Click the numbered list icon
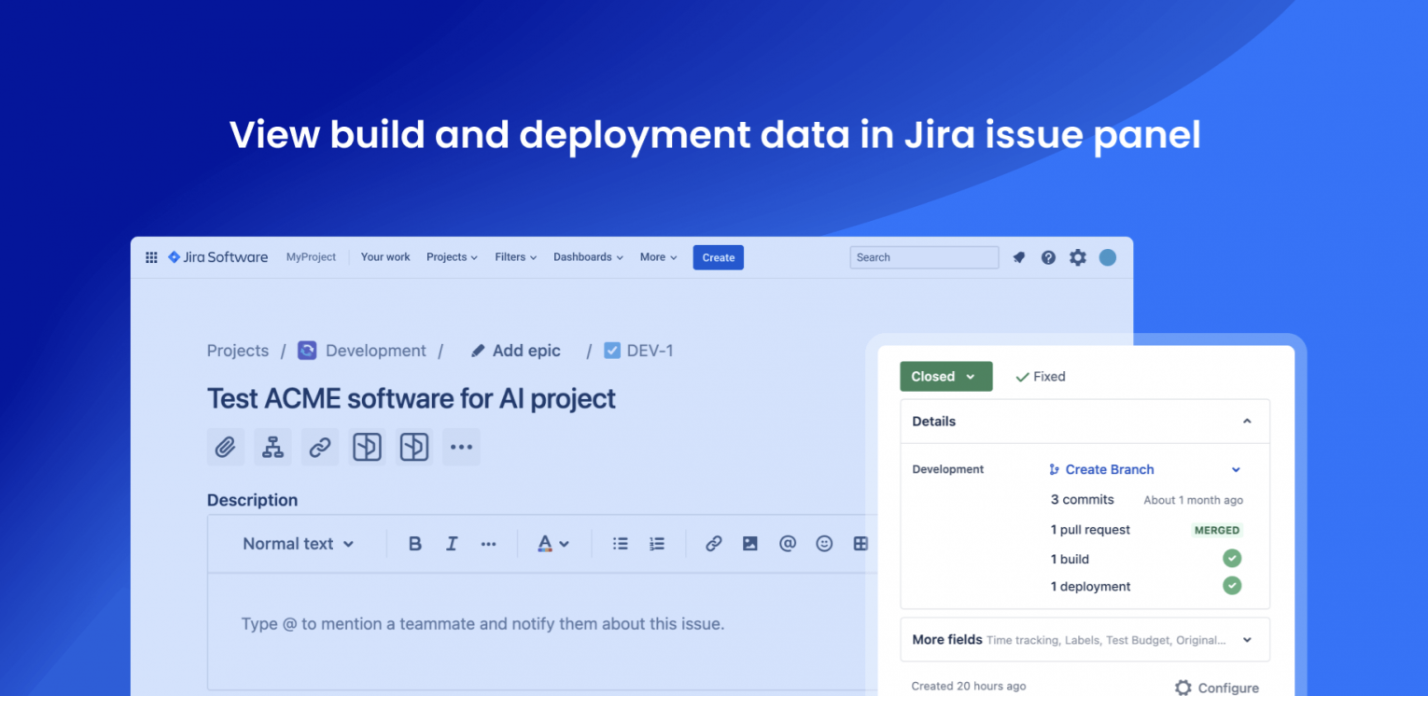The image size is (1428, 702). click(x=657, y=544)
